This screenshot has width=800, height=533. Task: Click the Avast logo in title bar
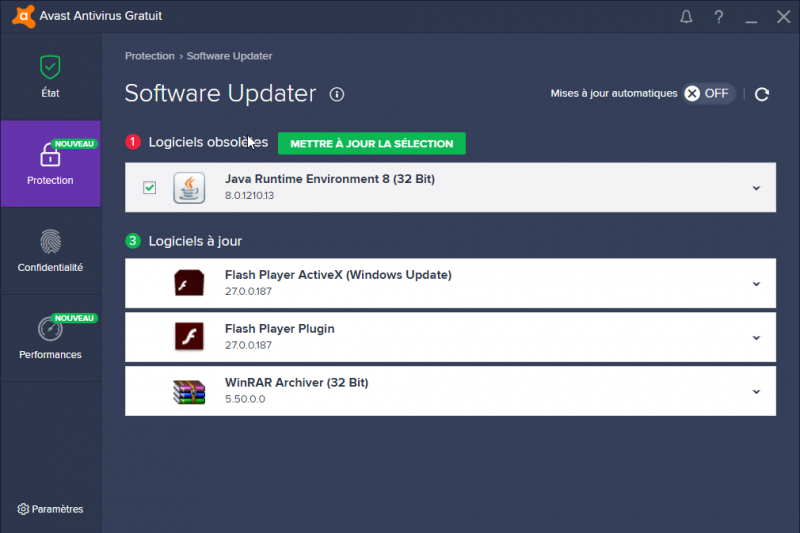coord(23,16)
